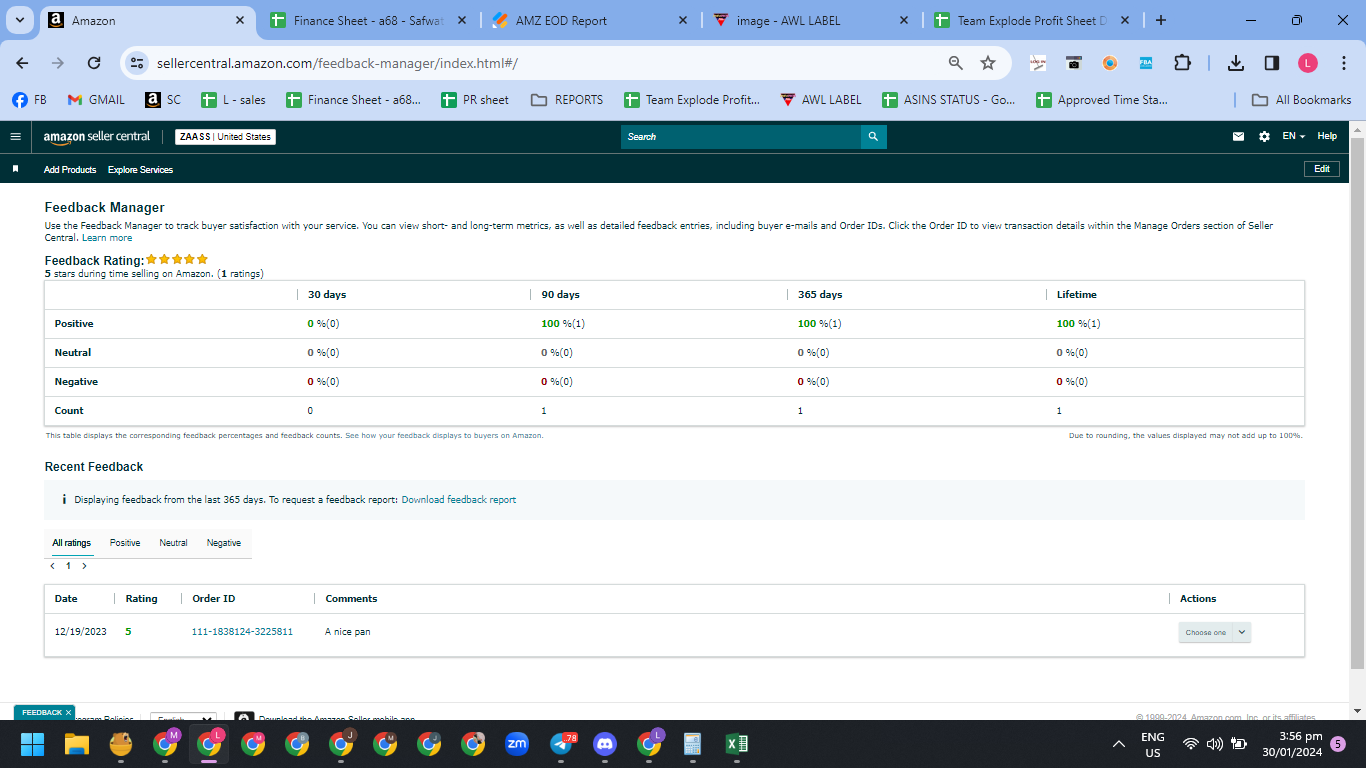The width and height of the screenshot is (1366, 768).
Task: Open the Help link in the header
Action: coord(1327,136)
